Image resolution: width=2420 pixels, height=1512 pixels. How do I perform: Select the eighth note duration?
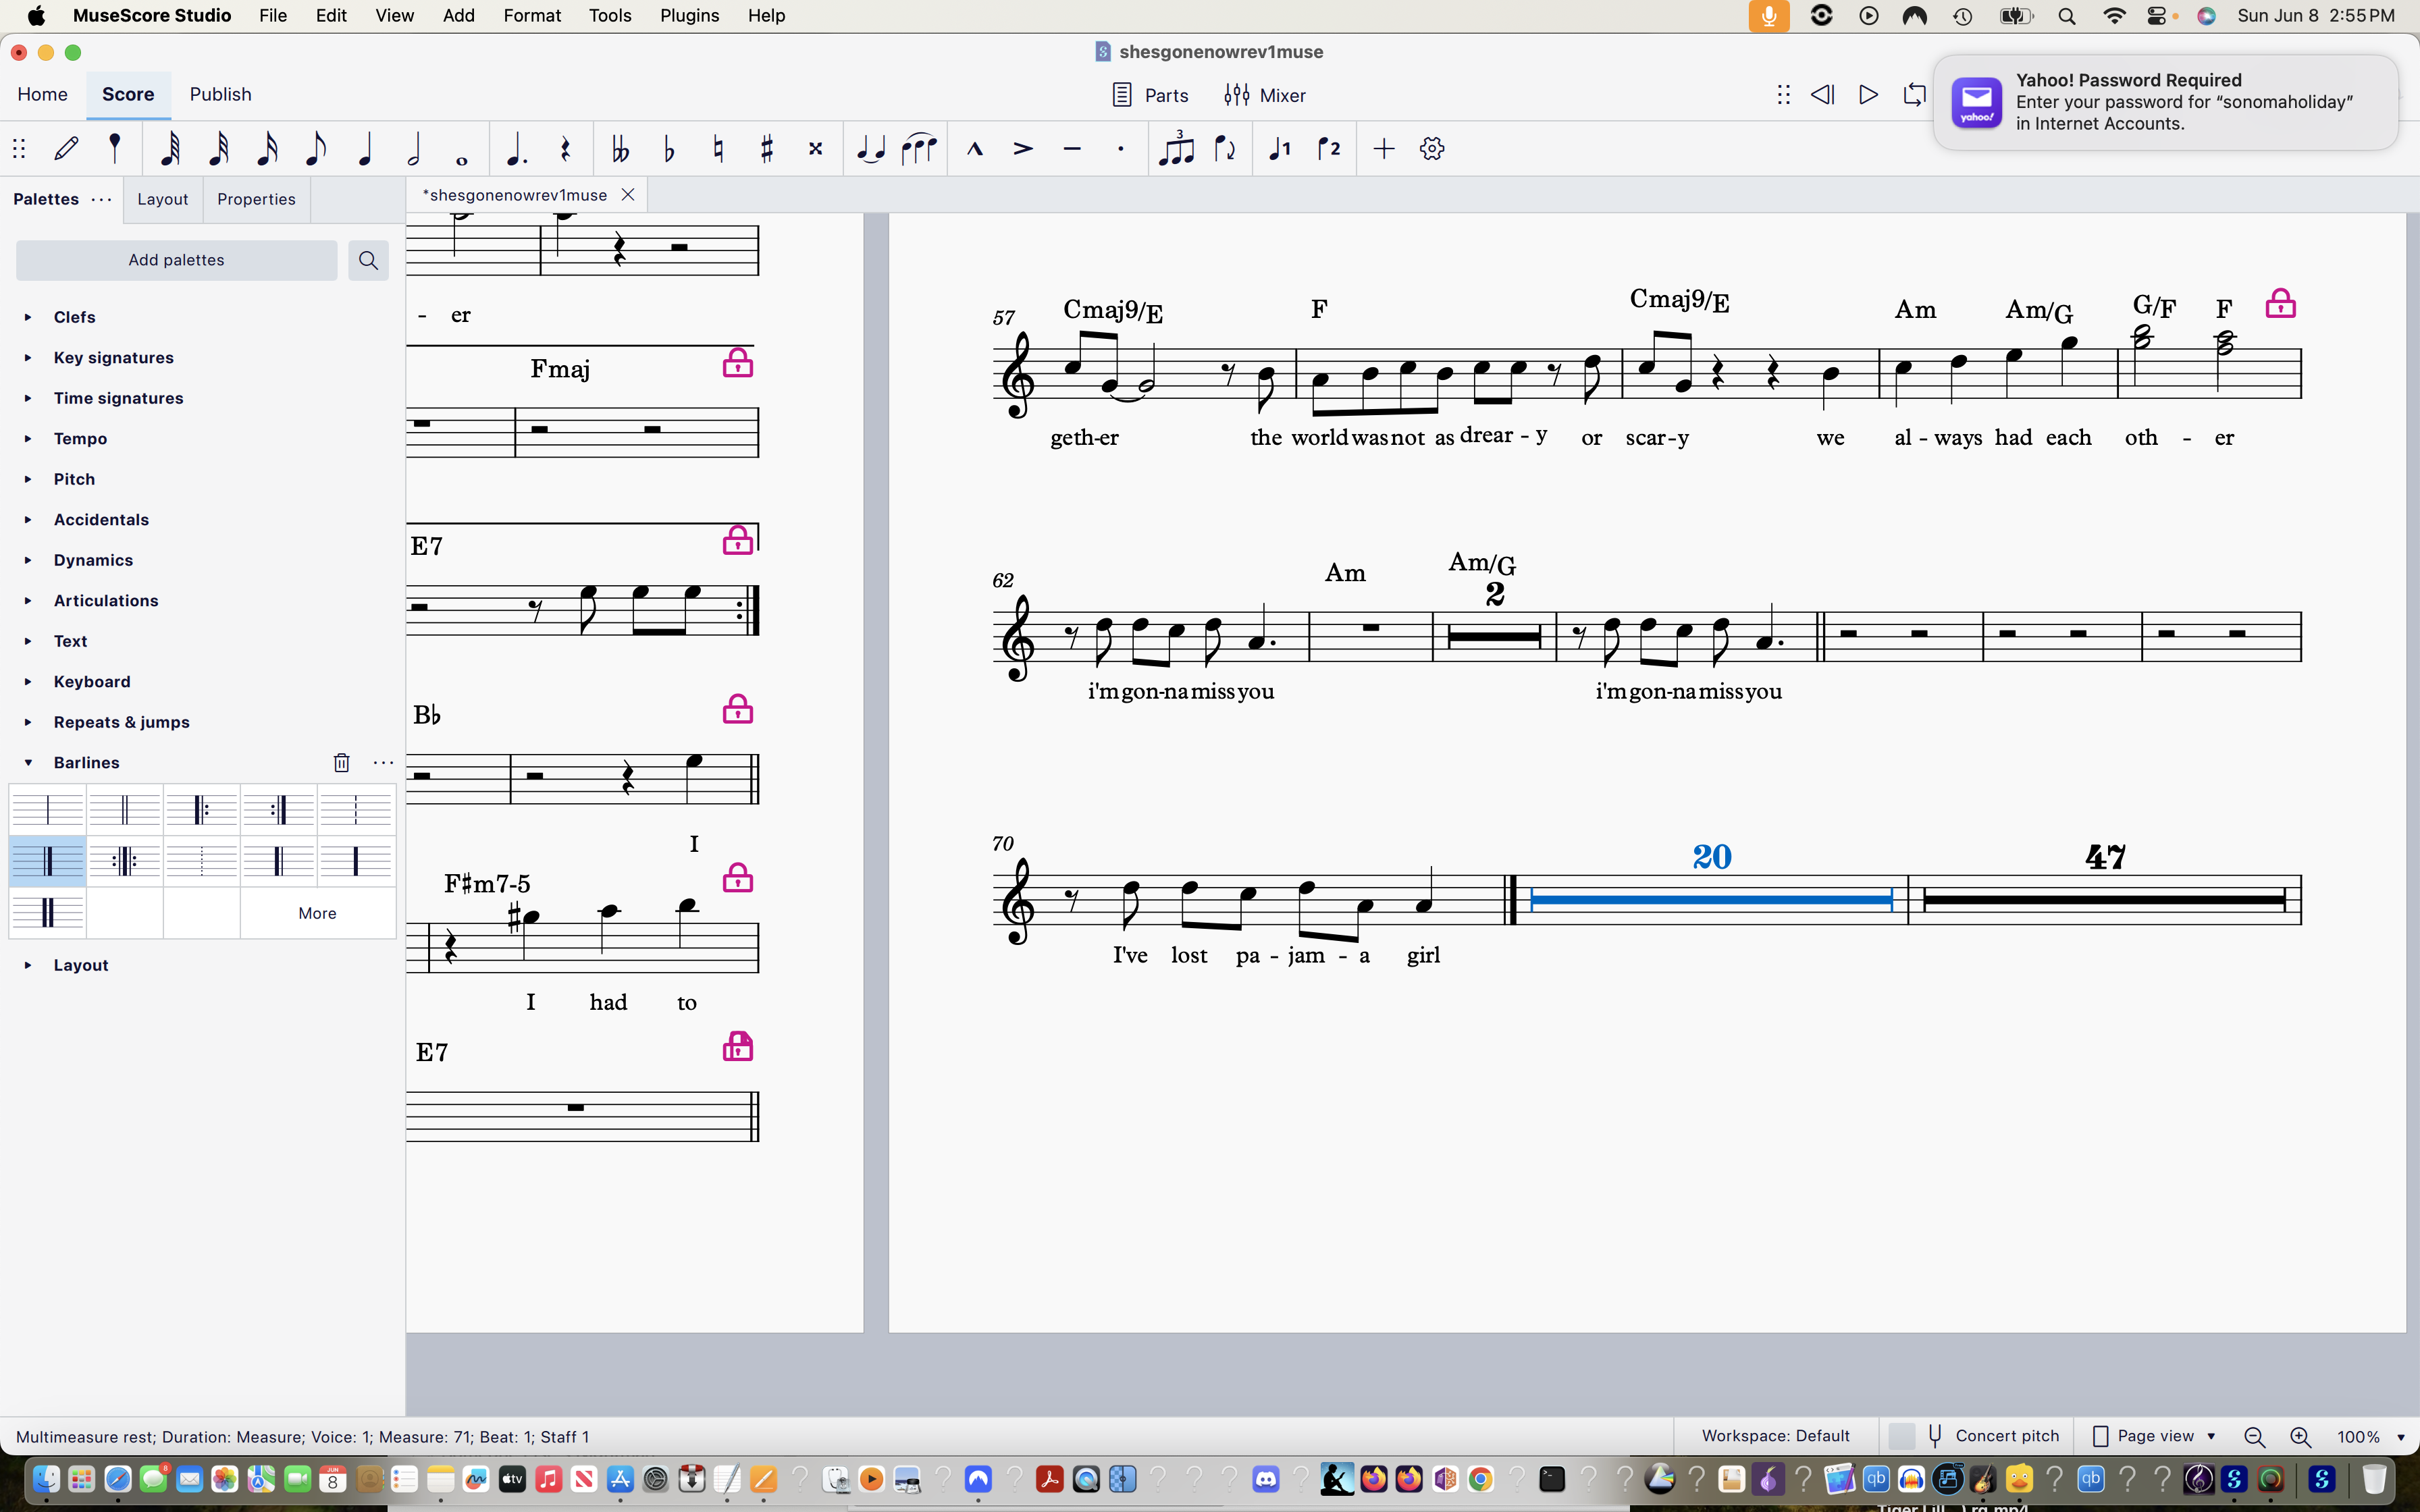pyautogui.click(x=315, y=149)
